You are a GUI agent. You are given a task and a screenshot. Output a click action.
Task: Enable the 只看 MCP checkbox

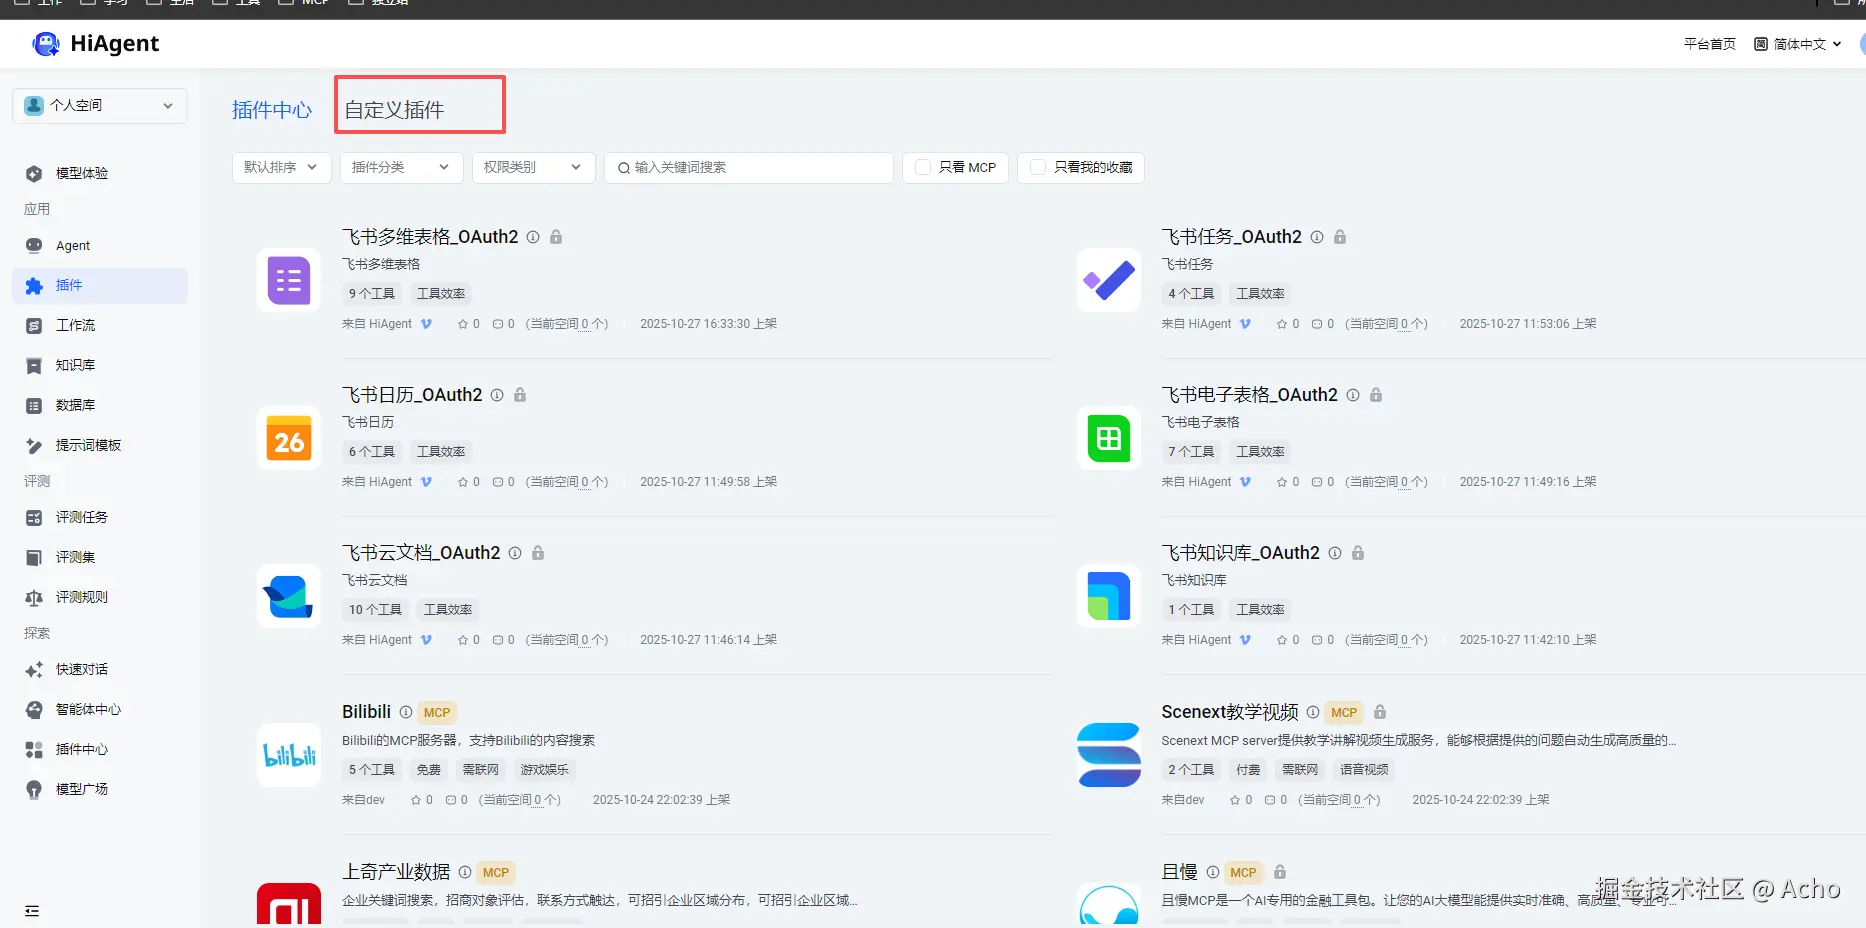tap(923, 167)
